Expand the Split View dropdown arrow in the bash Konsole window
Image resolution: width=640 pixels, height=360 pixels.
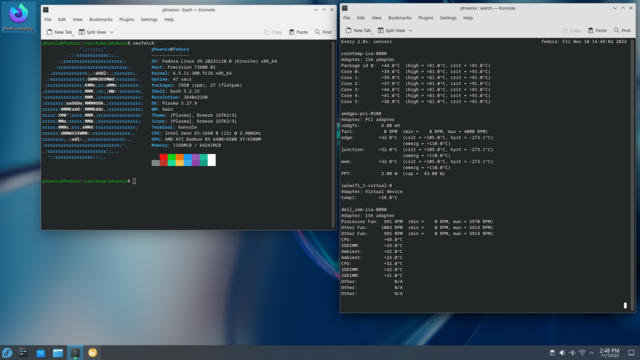point(111,32)
